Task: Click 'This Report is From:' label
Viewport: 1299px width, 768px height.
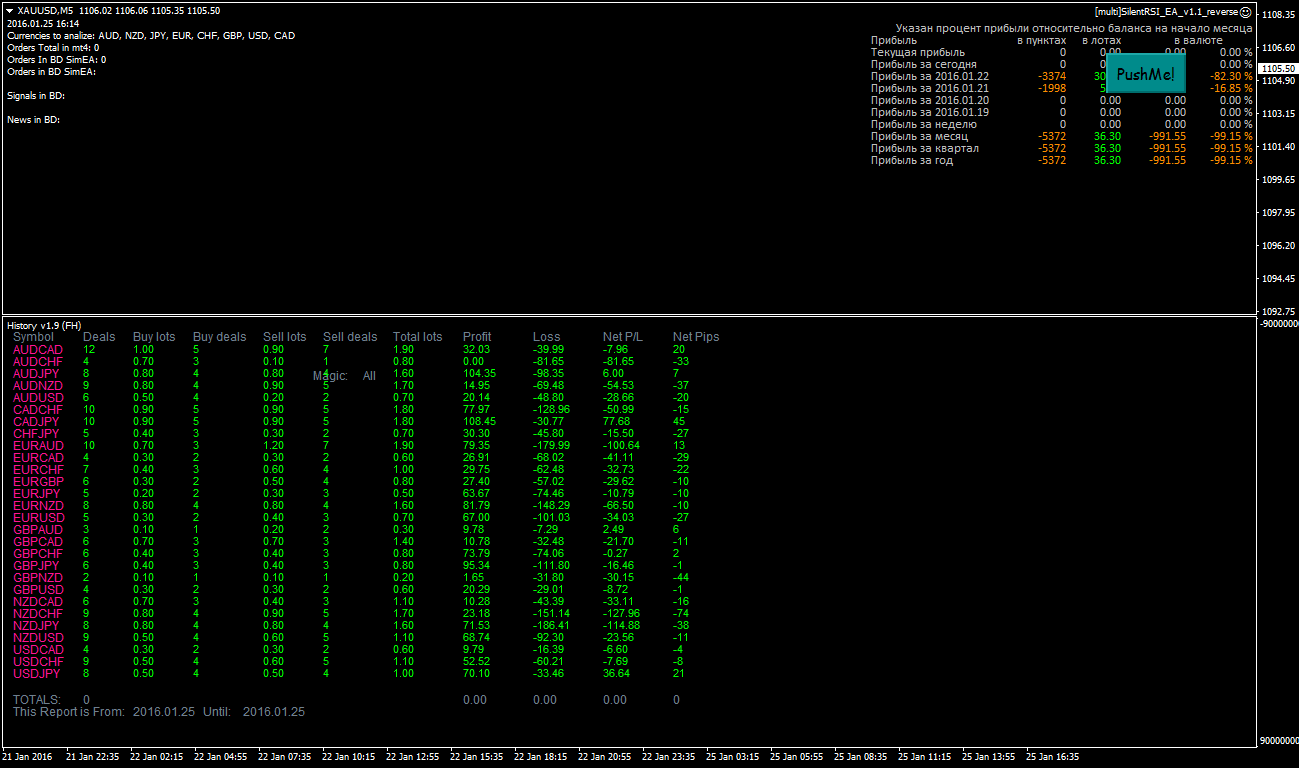Action: (69, 711)
